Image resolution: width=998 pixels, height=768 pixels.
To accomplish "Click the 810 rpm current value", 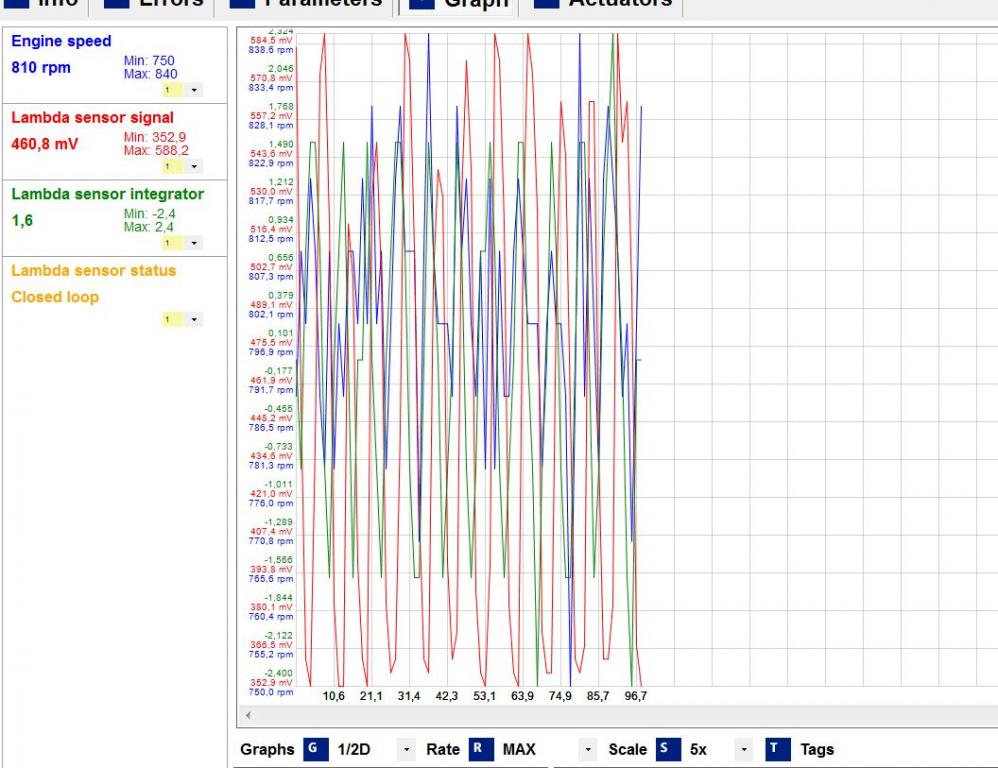I will pyautogui.click(x=41, y=67).
